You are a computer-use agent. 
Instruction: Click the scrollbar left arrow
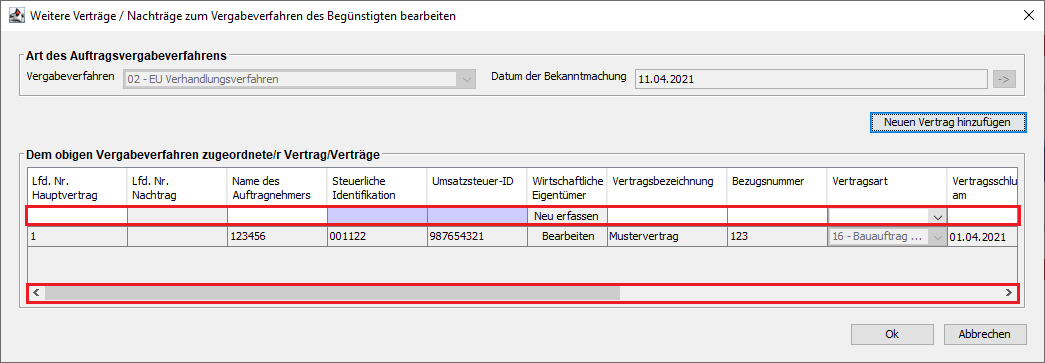pos(36,293)
